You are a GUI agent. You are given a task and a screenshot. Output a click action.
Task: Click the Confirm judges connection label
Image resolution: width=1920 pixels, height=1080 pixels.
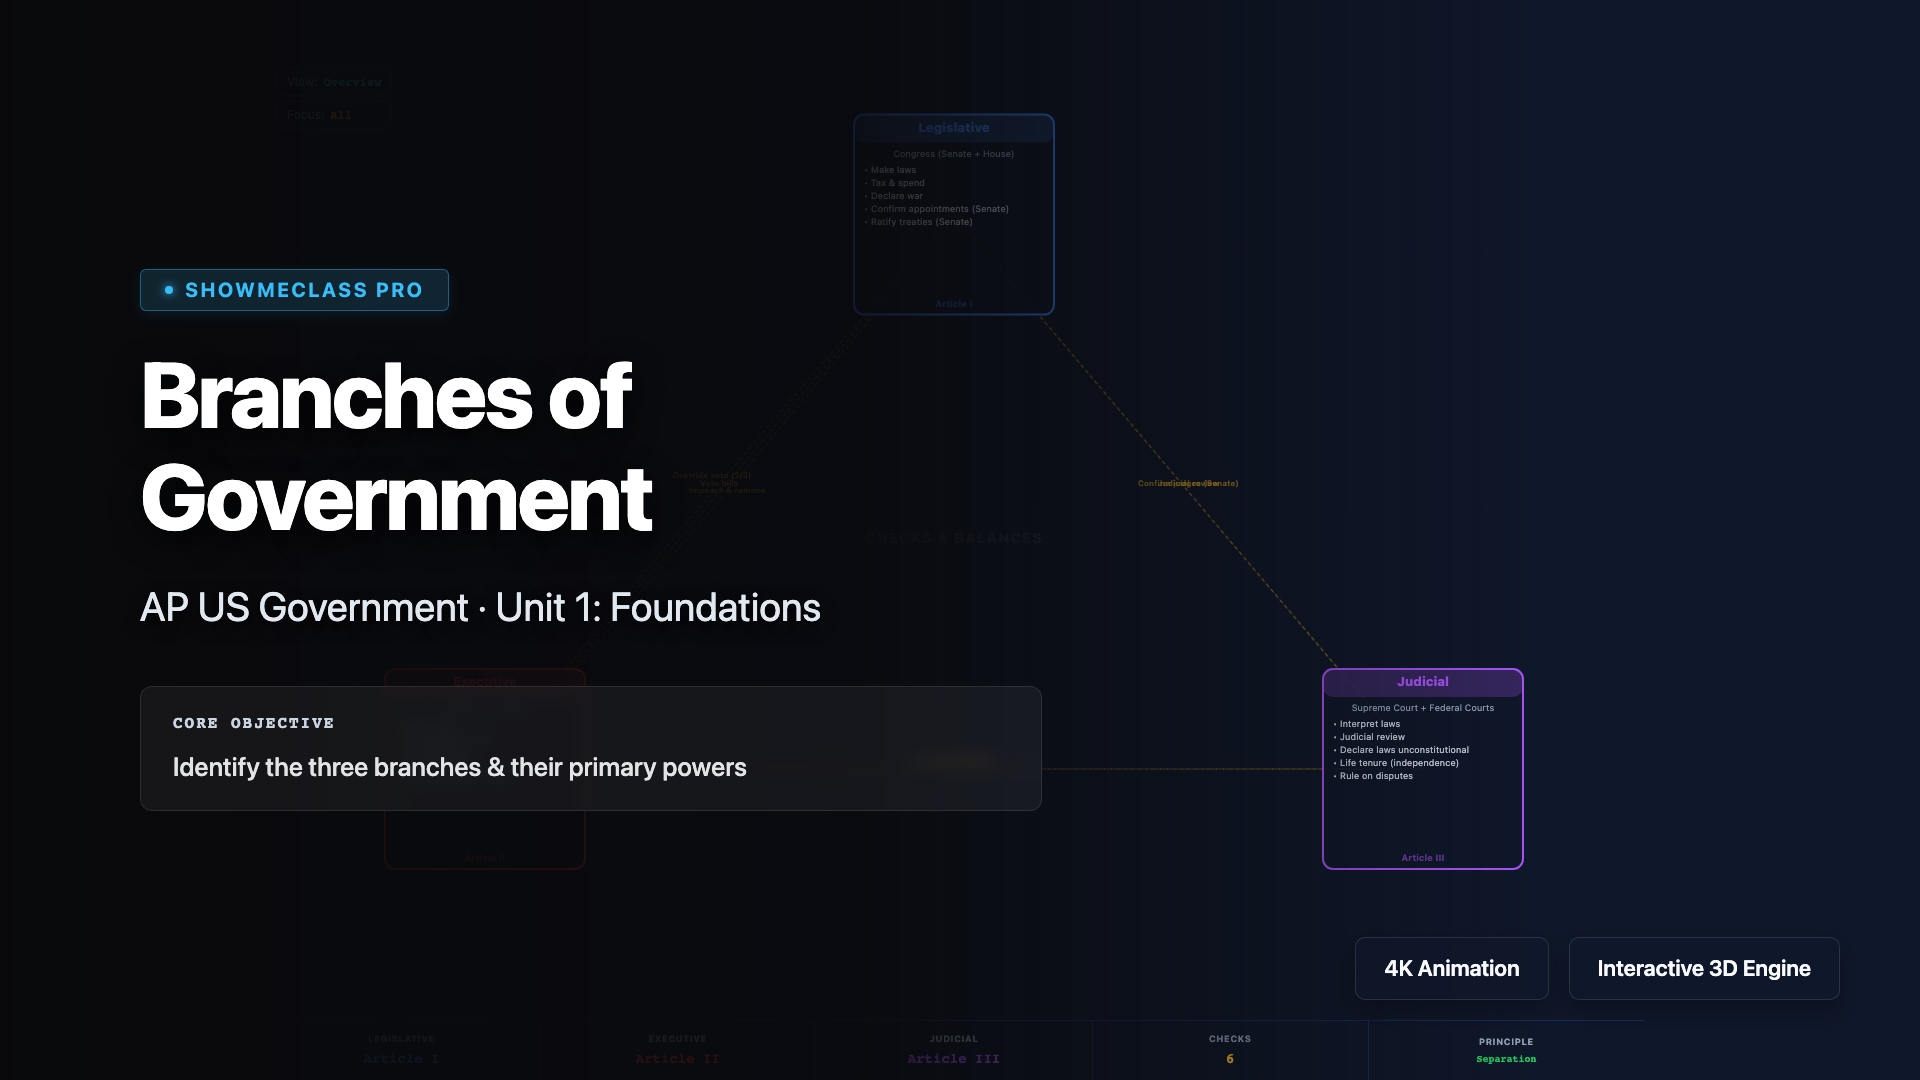click(1188, 484)
